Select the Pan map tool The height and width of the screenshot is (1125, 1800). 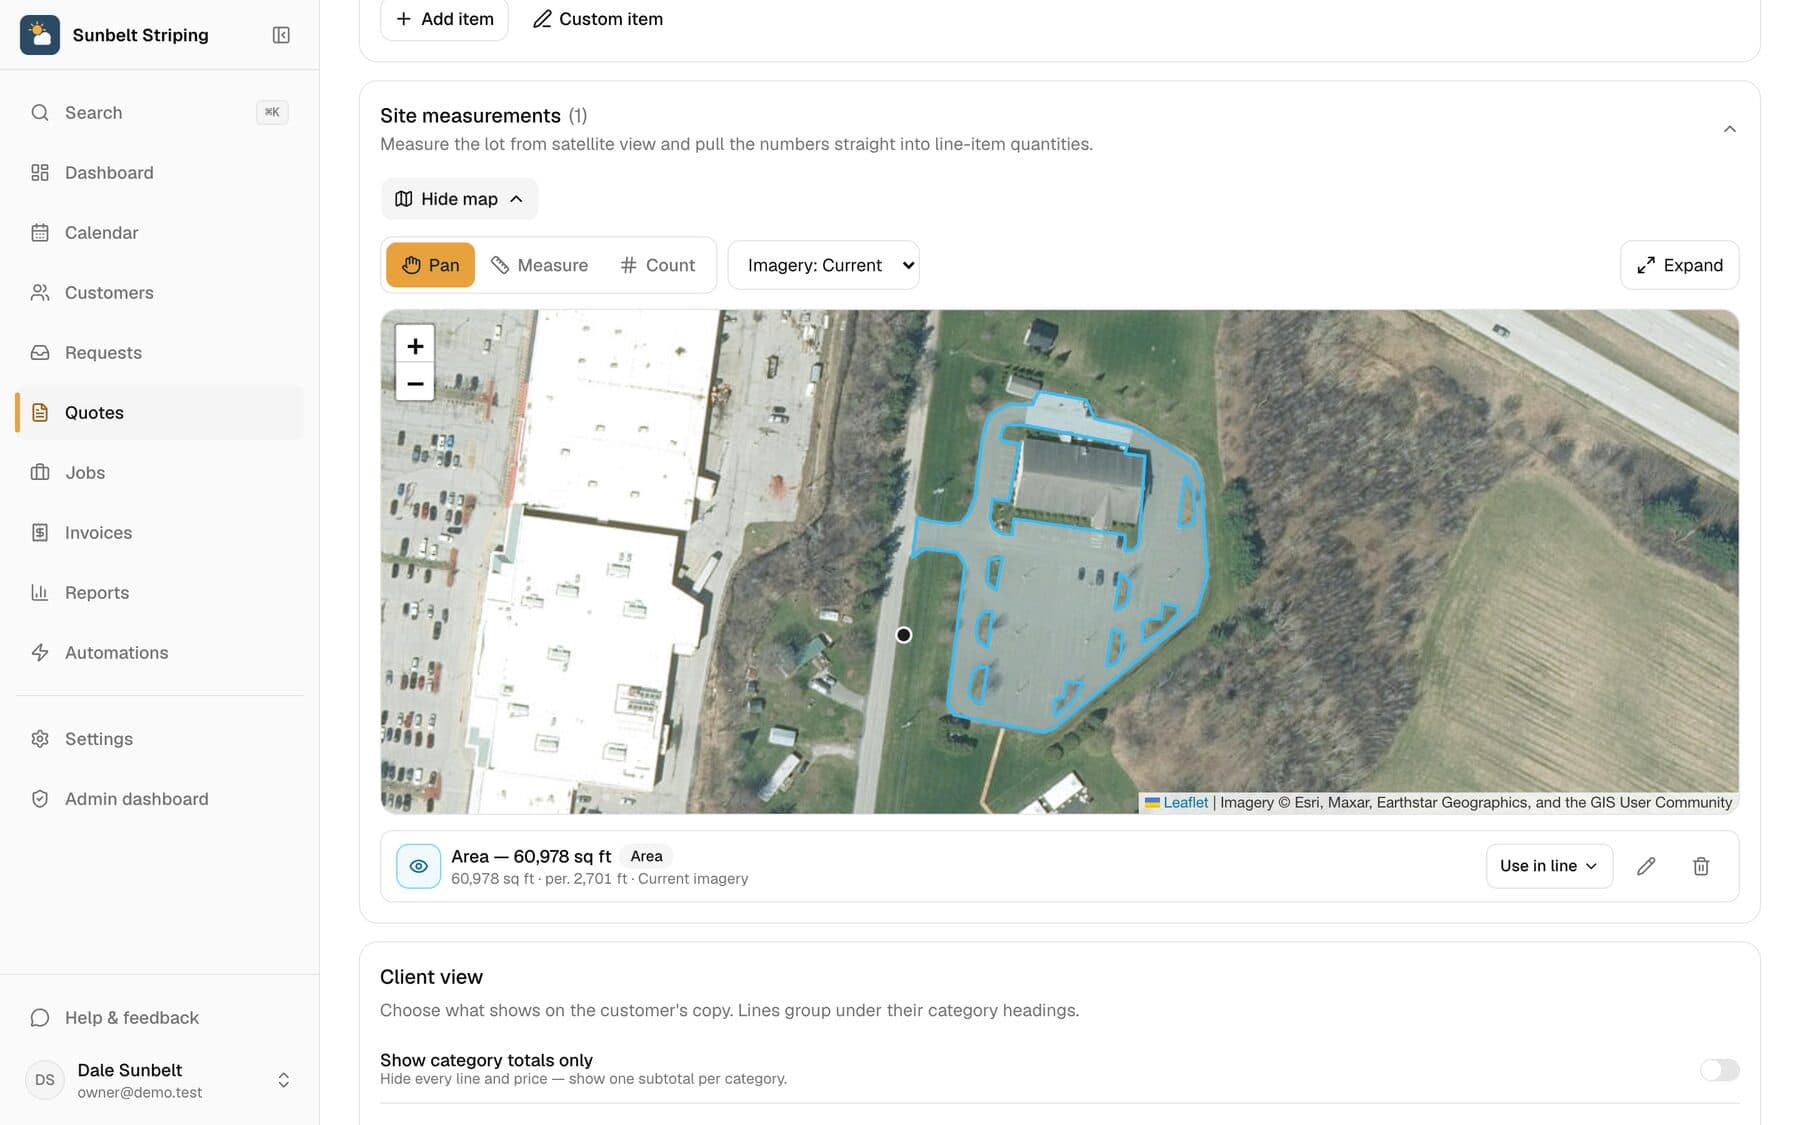(430, 265)
